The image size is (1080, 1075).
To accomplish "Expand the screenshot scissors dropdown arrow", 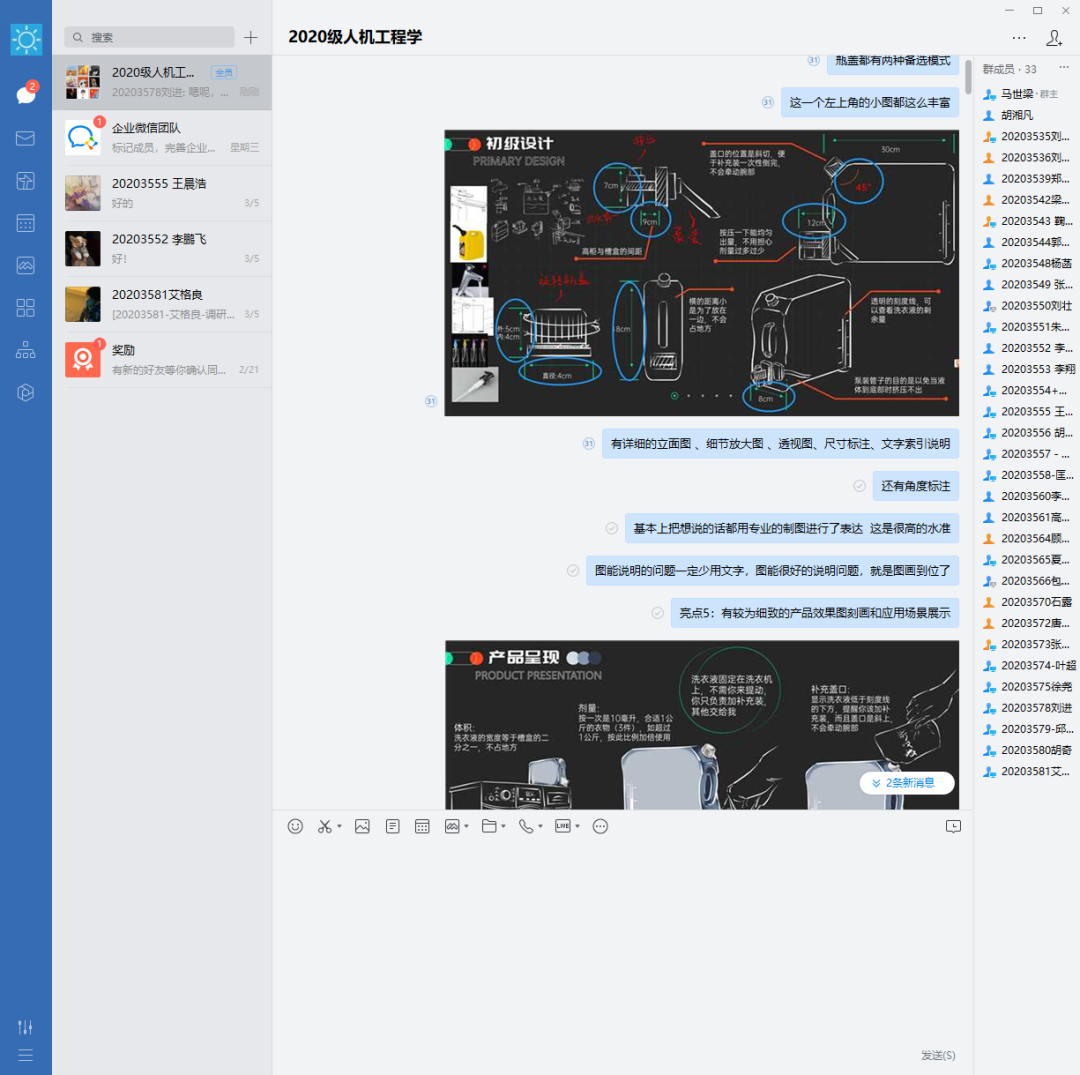I will click(339, 827).
